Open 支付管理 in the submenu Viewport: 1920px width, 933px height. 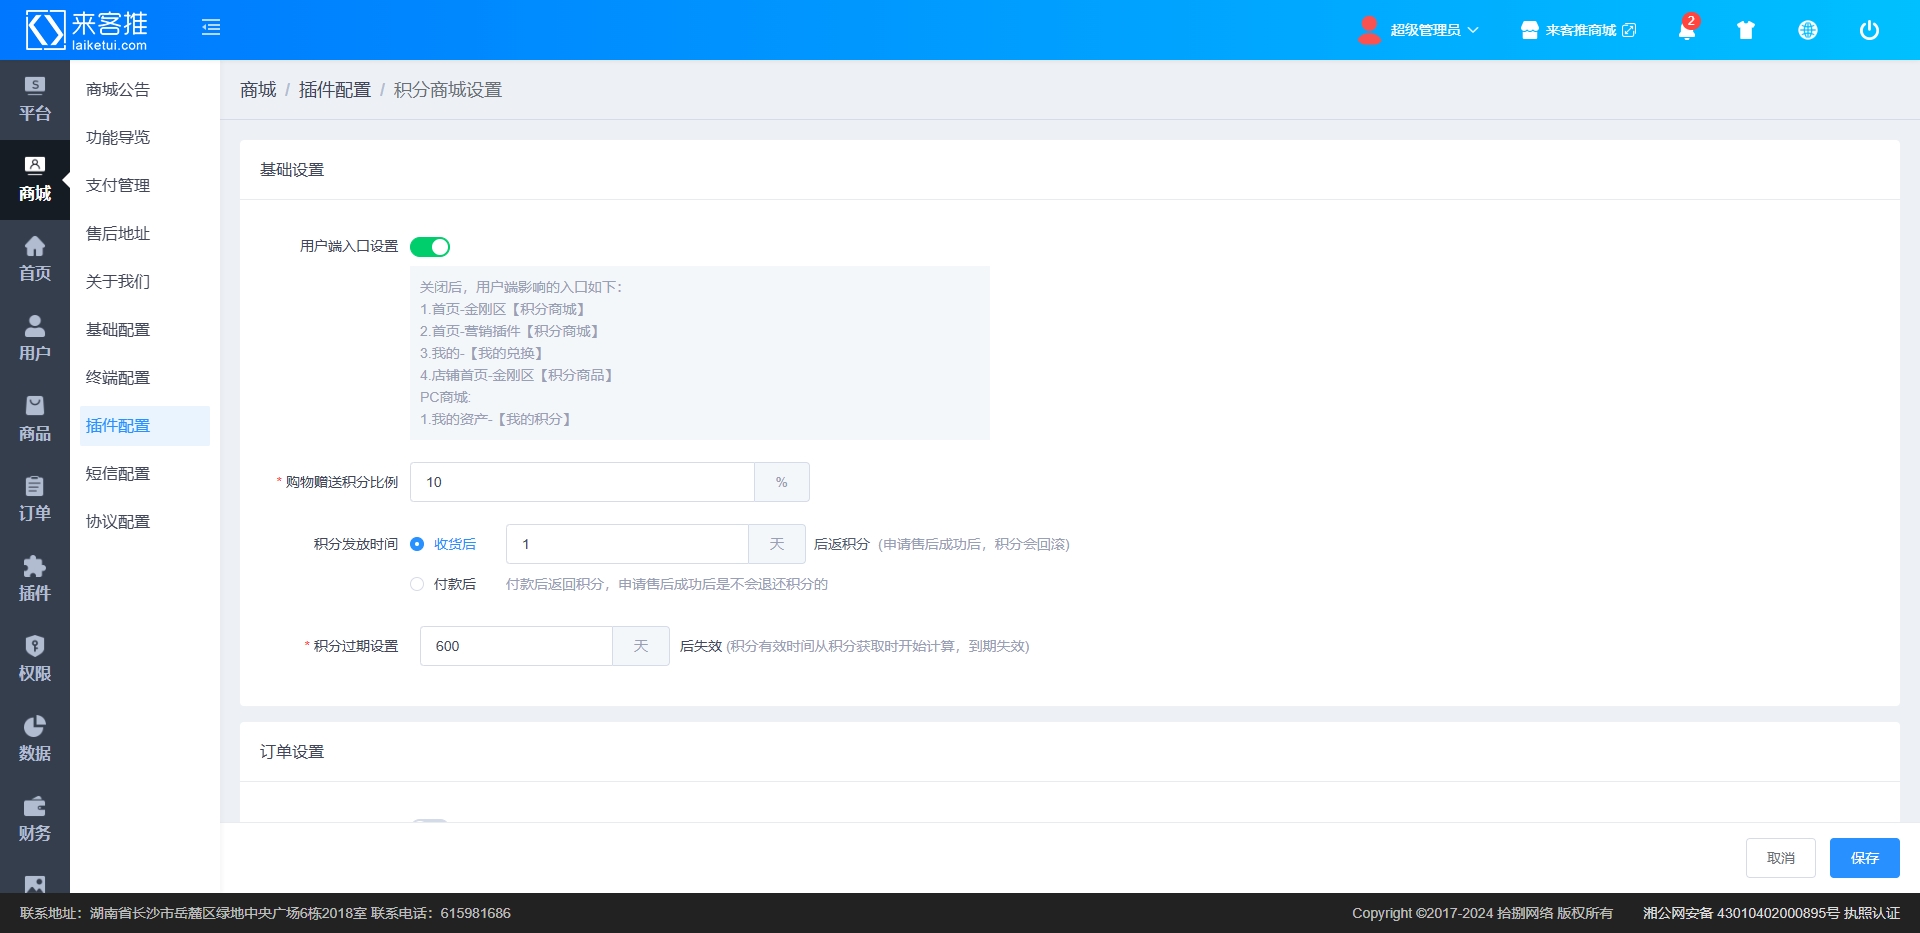pos(118,185)
